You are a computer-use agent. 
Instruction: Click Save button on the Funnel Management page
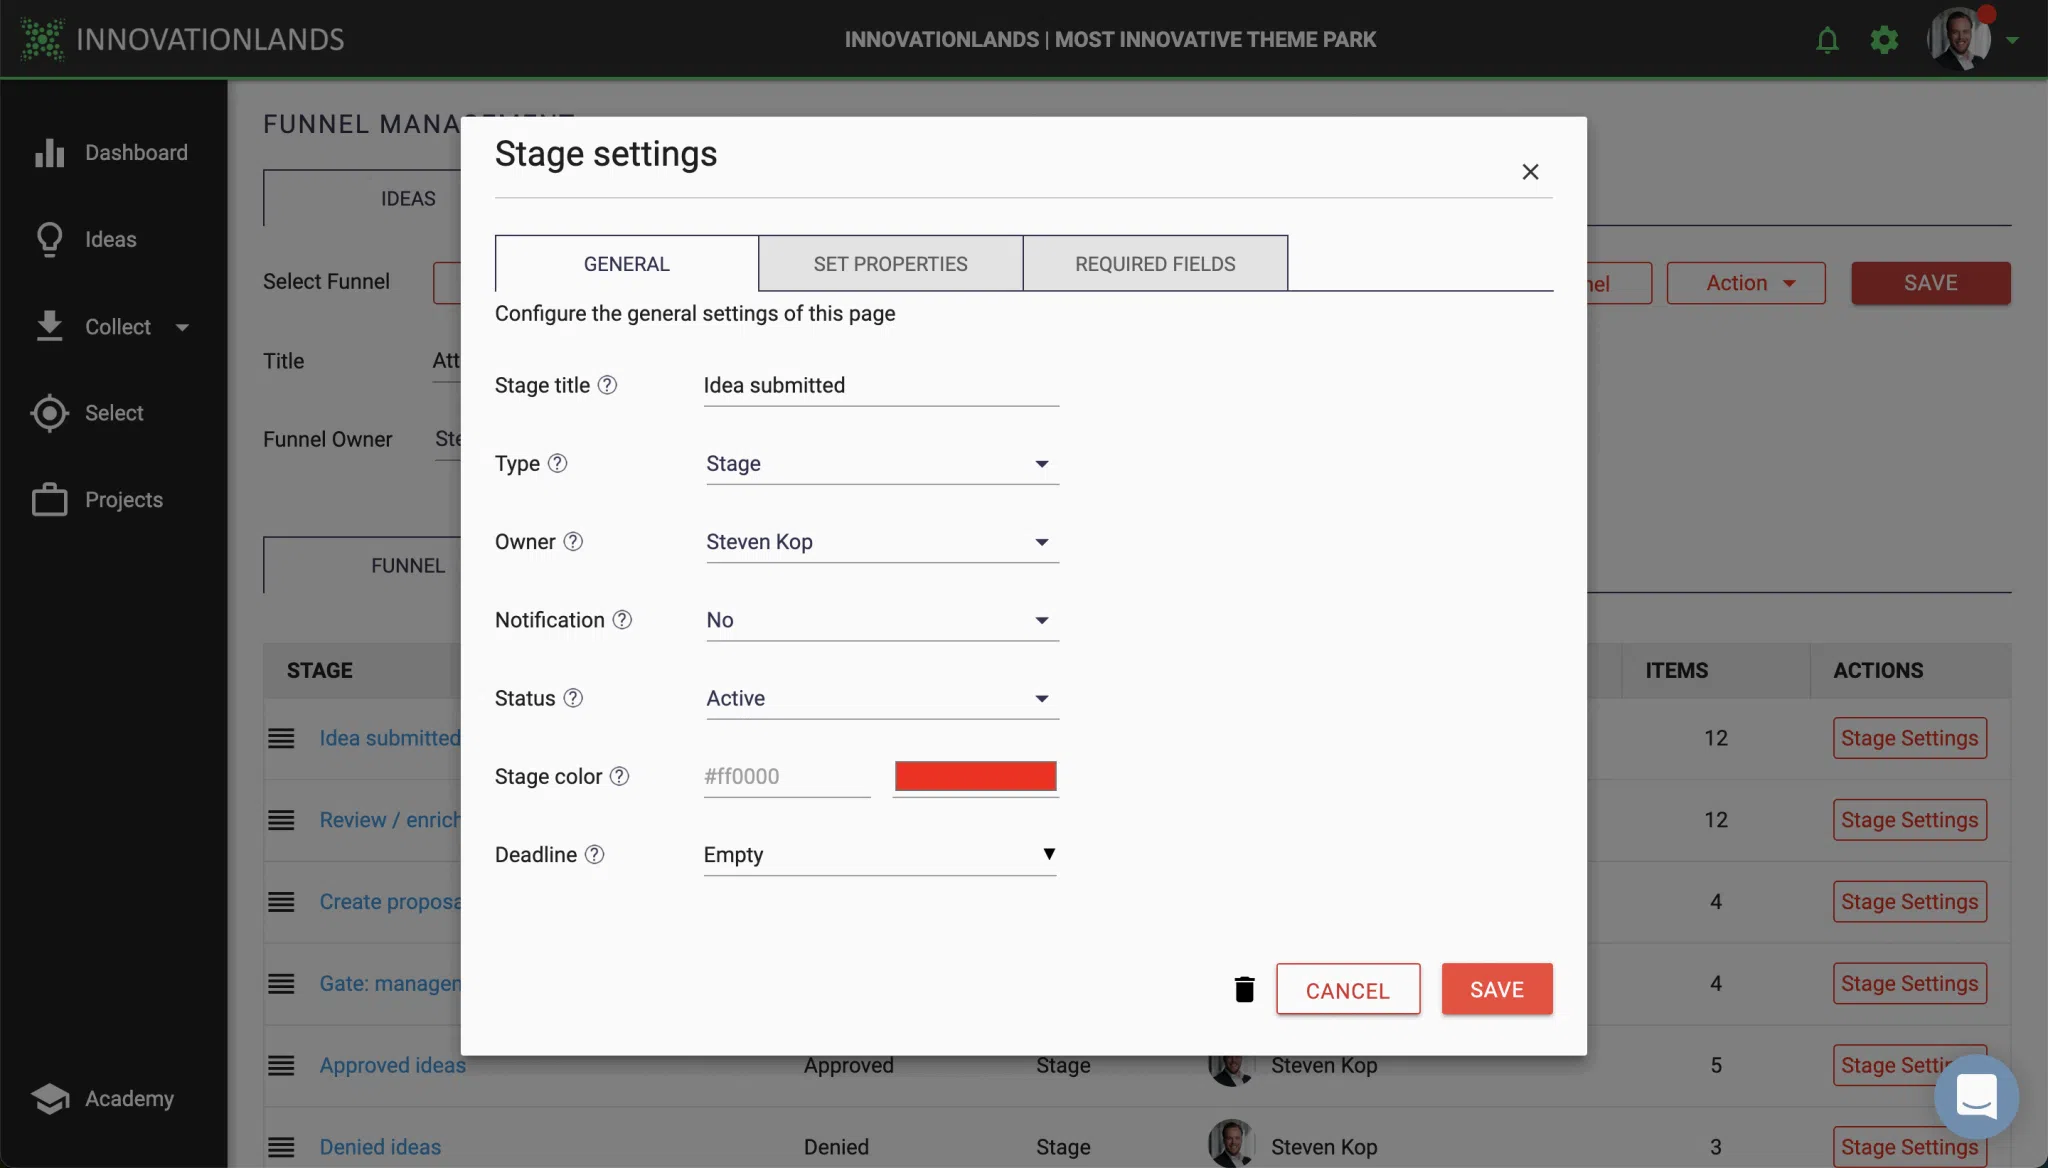(1930, 283)
